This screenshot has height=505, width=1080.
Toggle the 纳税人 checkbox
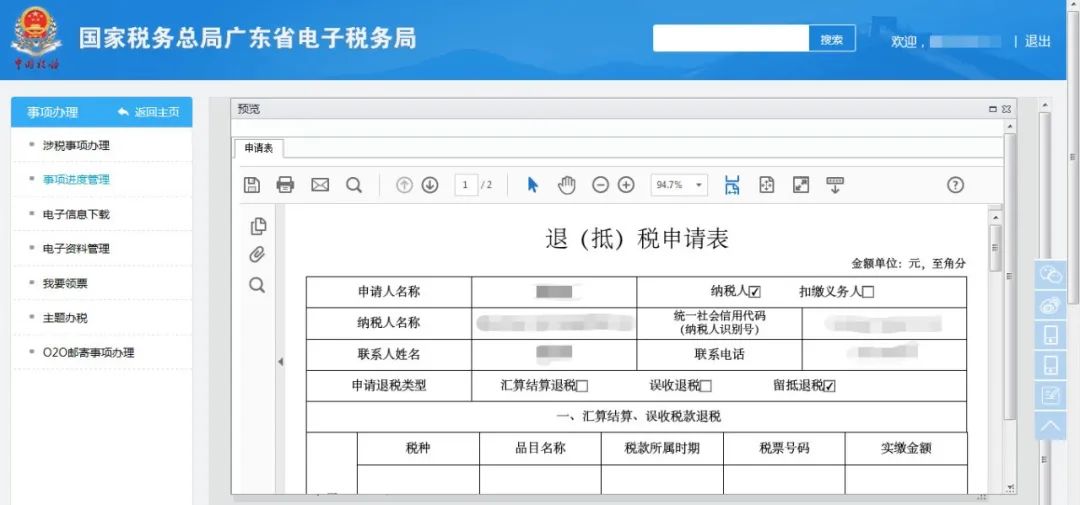click(755, 292)
